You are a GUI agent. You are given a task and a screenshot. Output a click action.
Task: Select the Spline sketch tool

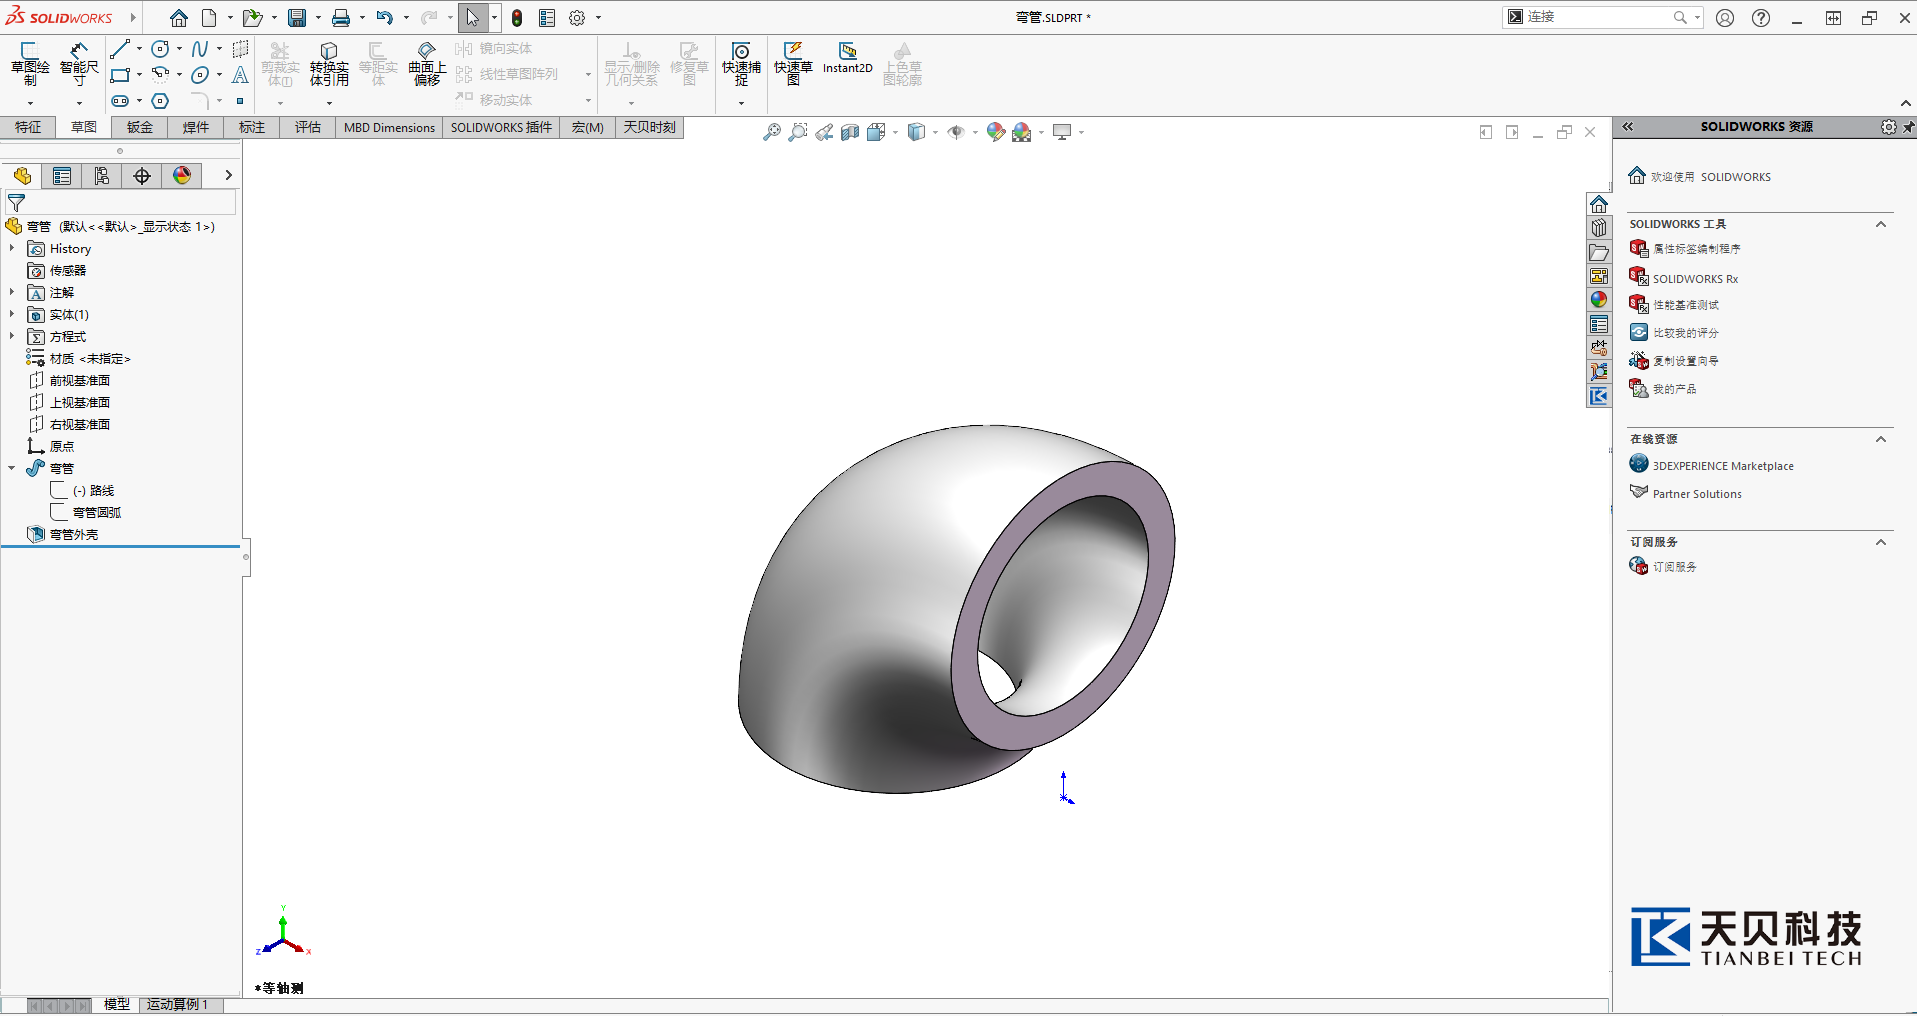(x=200, y=49)
